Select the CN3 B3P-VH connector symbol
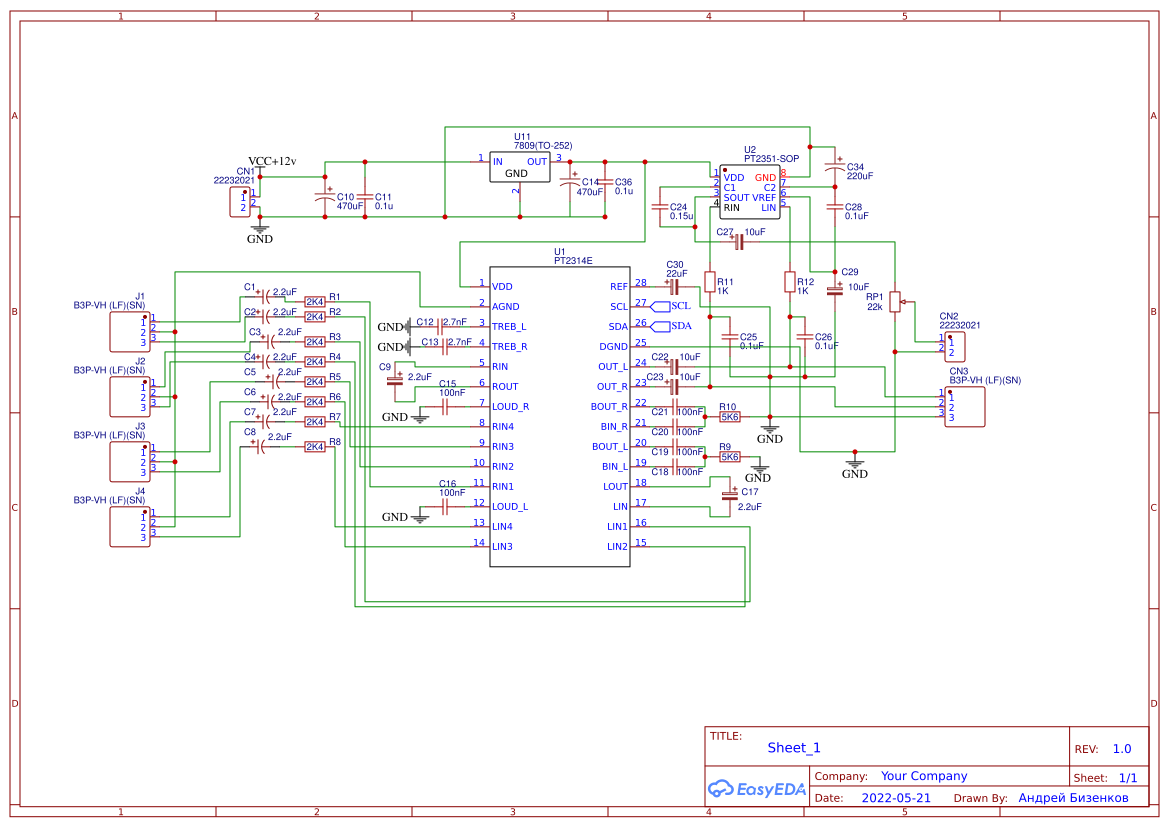Image resolution: width=1169 pixels, height=827 pixels. pos(963,405)
